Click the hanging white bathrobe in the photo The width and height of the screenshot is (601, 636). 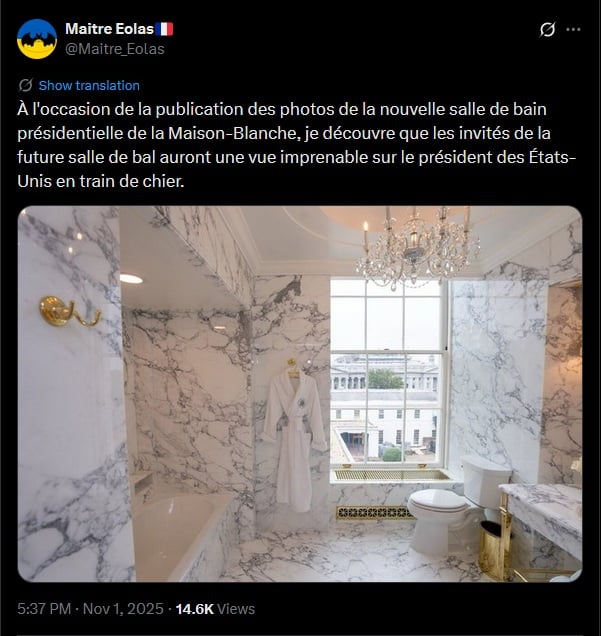point(294,436)
